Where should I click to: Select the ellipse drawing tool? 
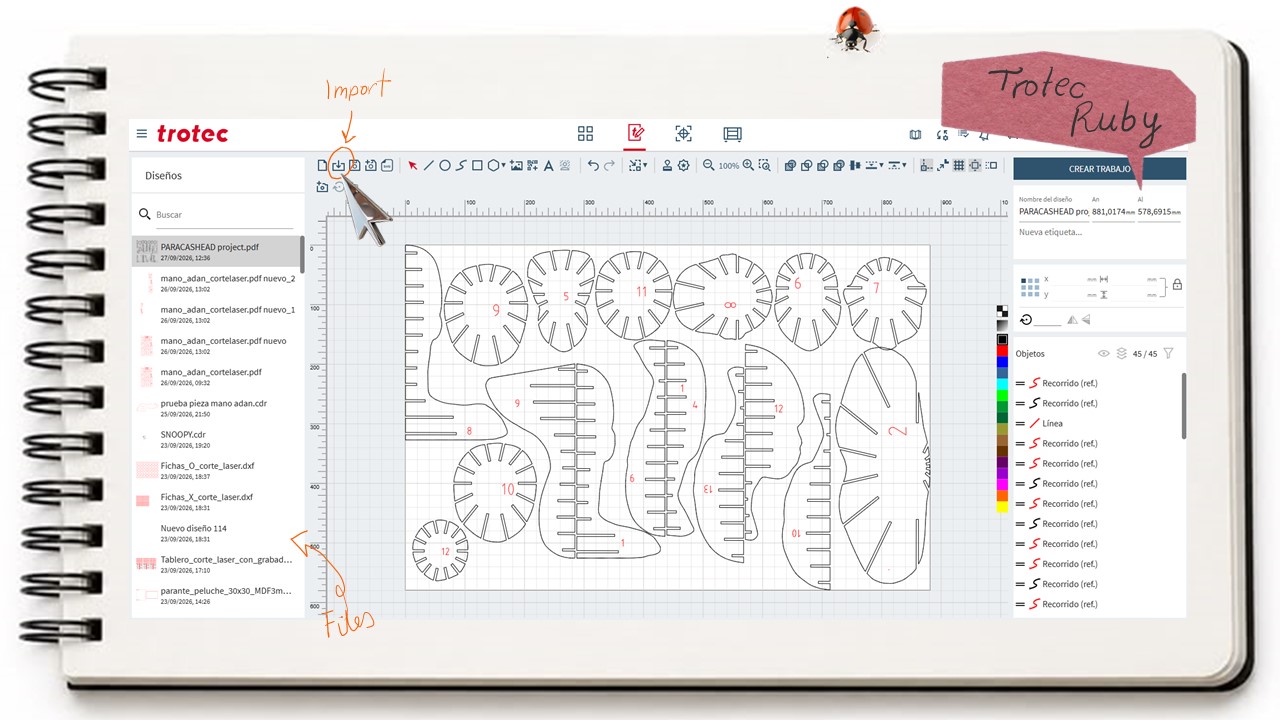pyautogui.click(x=445, y=165)
